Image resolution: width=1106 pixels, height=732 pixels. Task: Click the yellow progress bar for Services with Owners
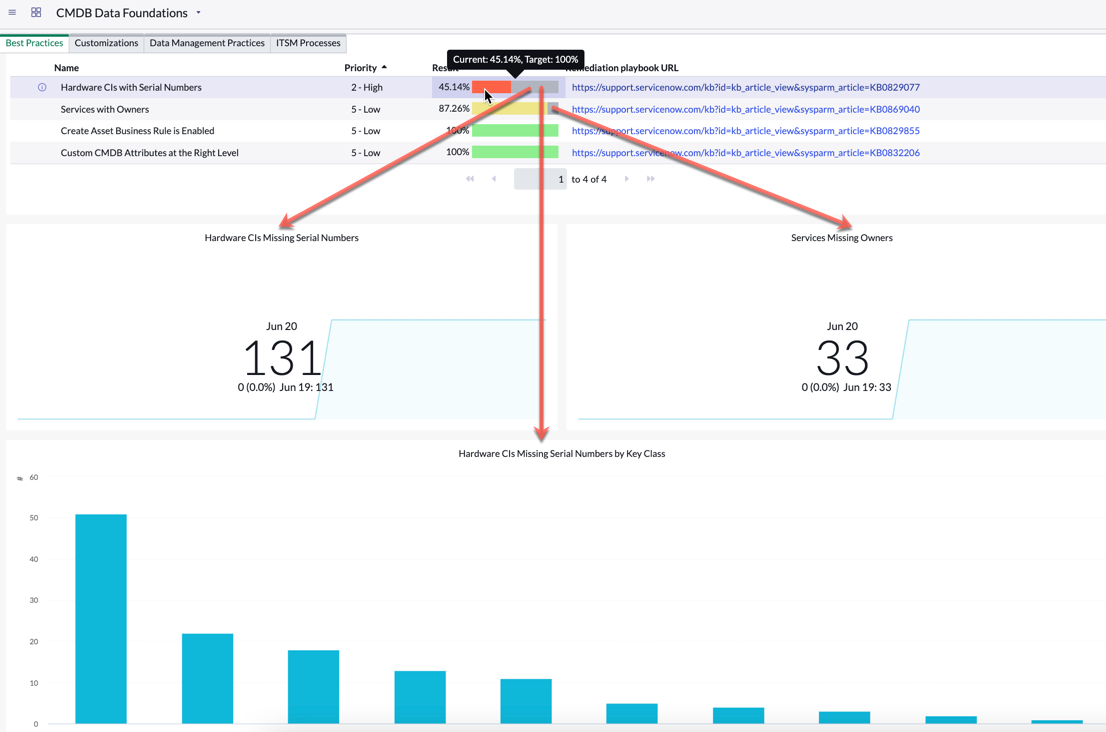[x=509, y=109]
